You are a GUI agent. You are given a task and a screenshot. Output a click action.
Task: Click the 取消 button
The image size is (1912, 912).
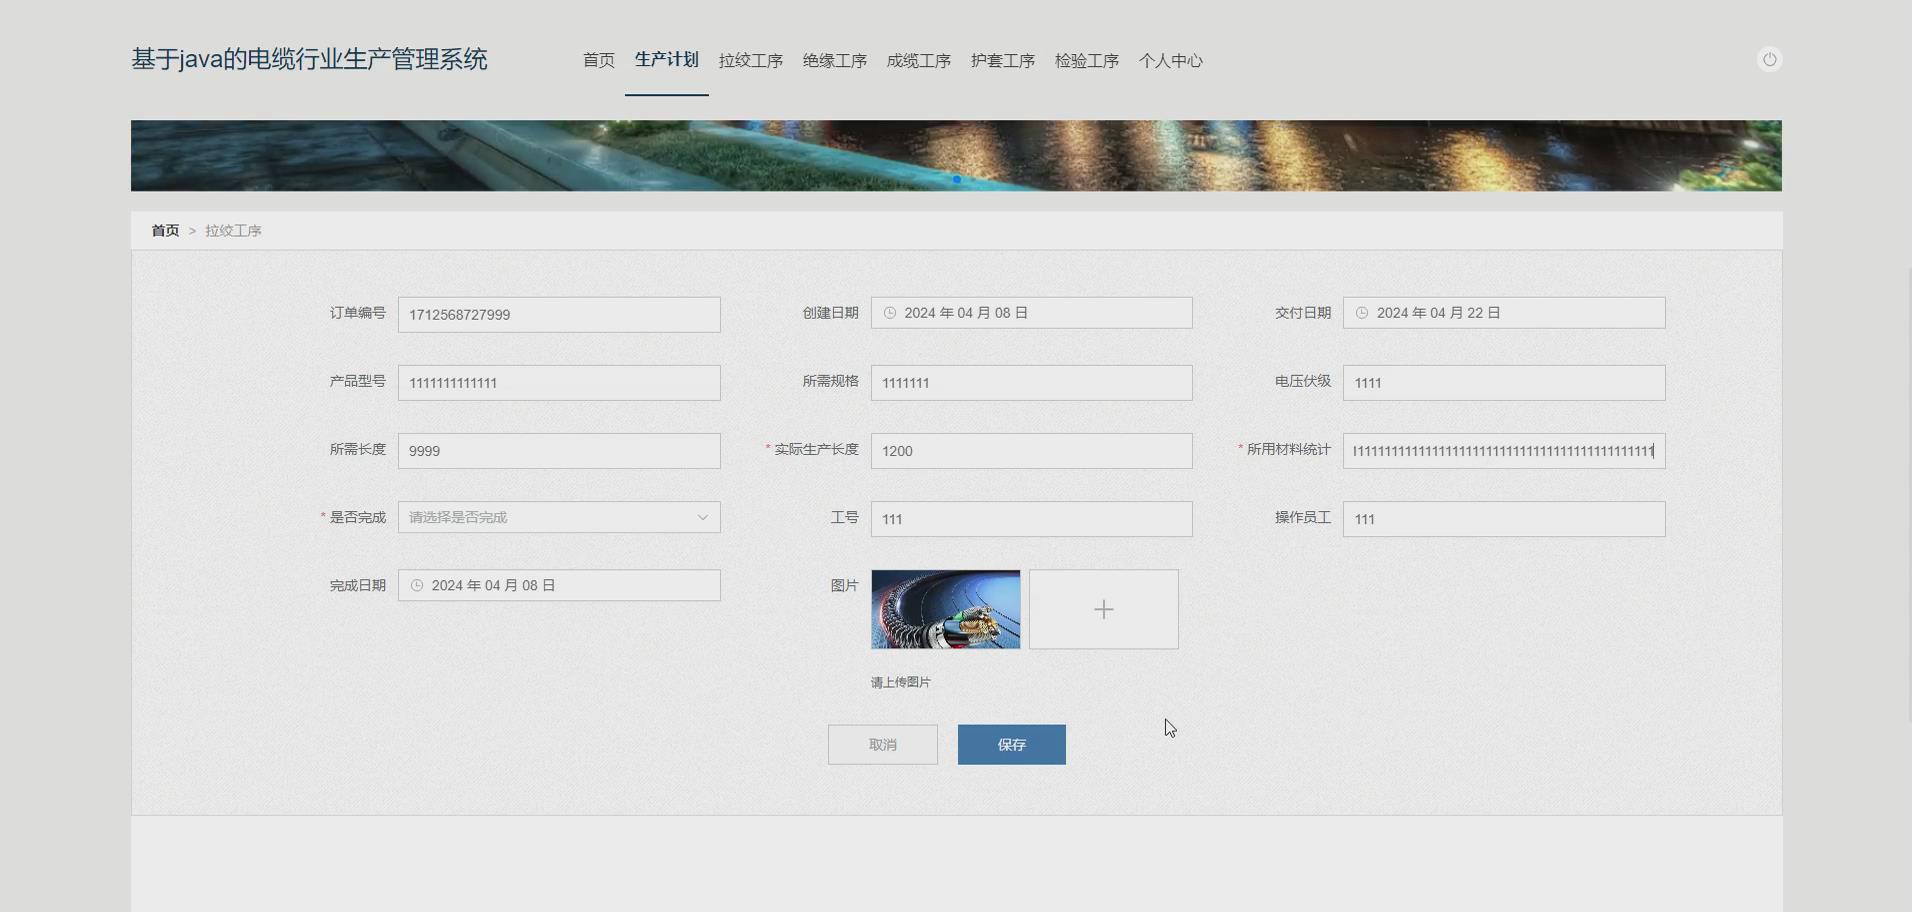pyautogui.click(x=883, y=745)
